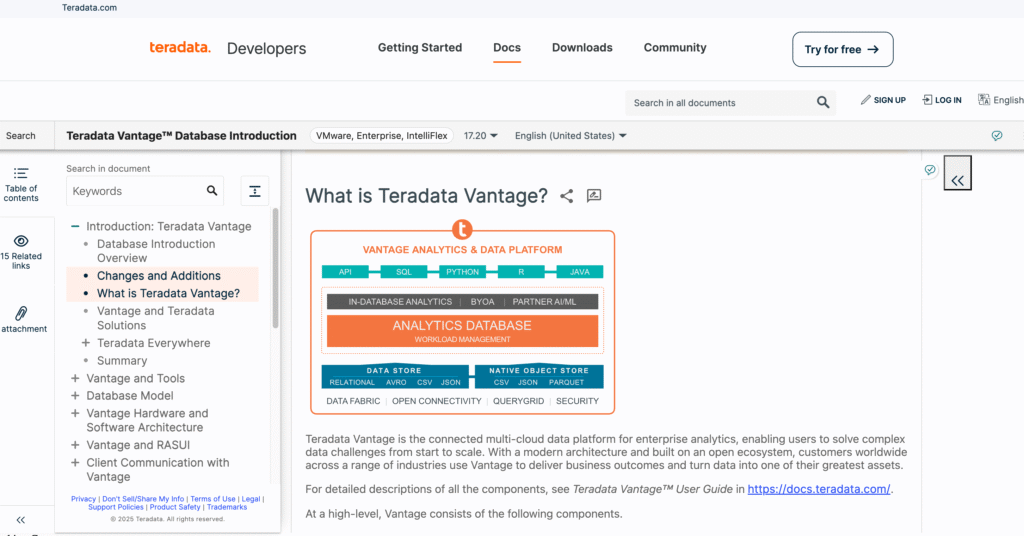1024x536 pixels.
Task: Select What is Teradata Vantage? tree item
Action: click(168, 293)
